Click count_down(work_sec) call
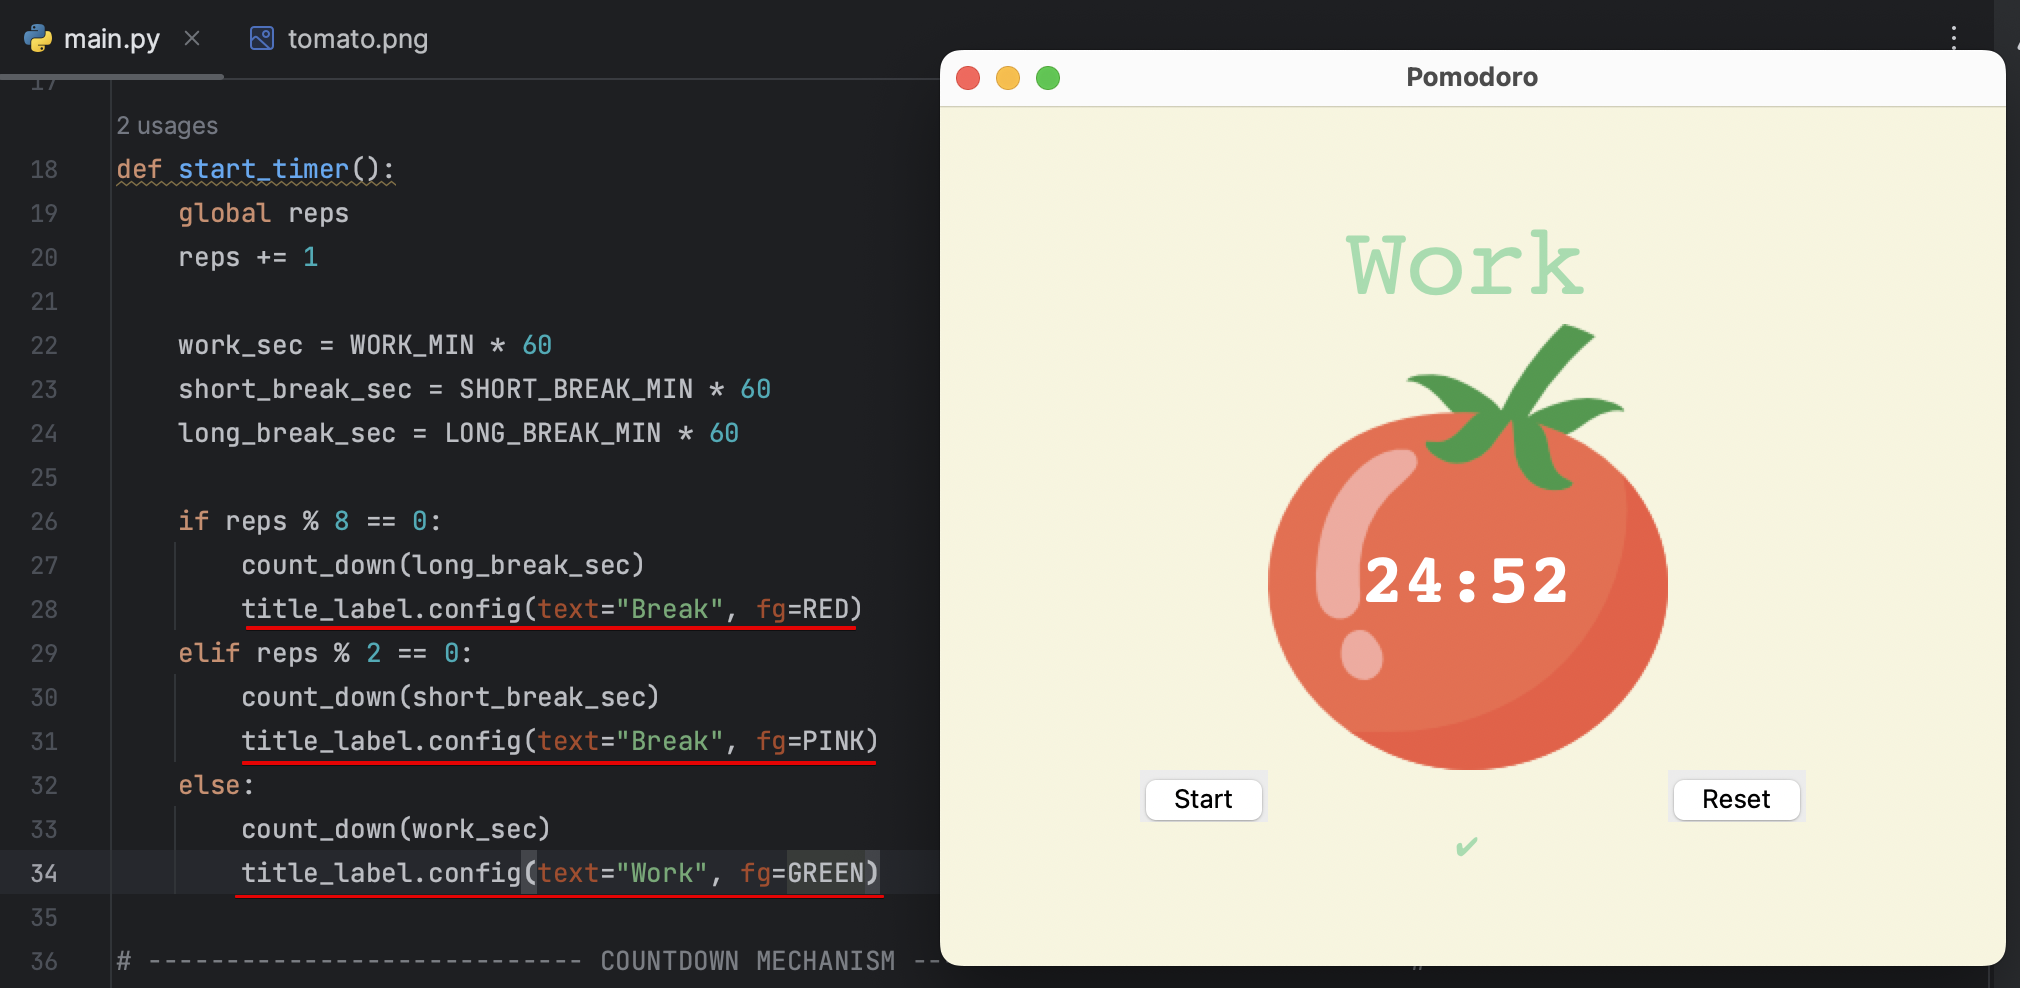This screenshot has height=988, width=2020. click(x=396, y=830)
